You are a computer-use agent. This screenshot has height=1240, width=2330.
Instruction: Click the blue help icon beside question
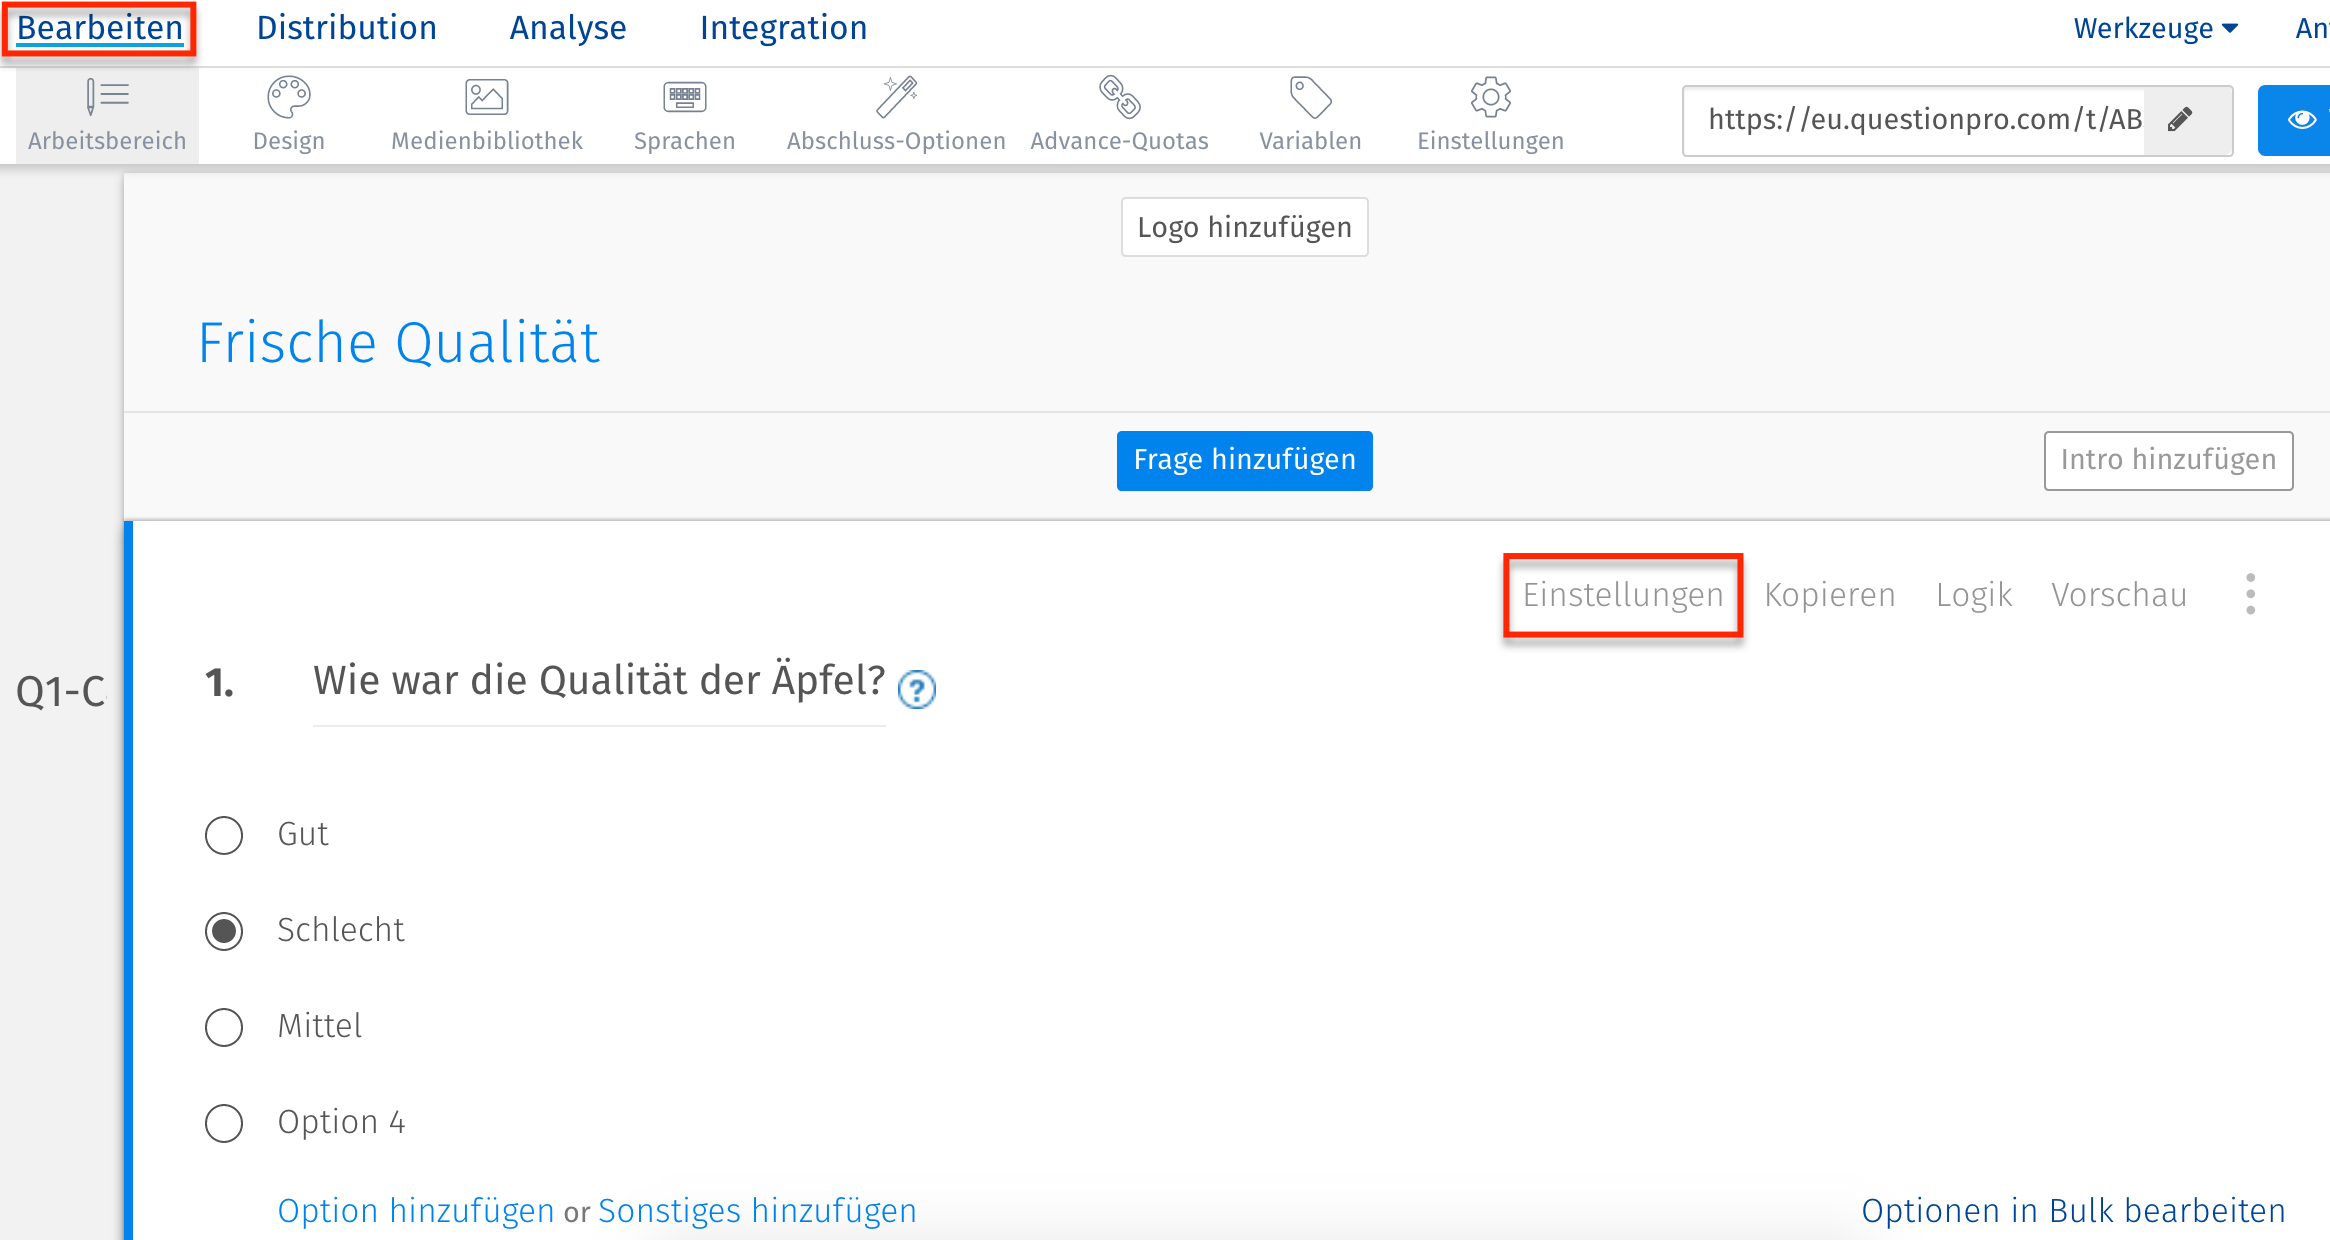tap(916, 689)
